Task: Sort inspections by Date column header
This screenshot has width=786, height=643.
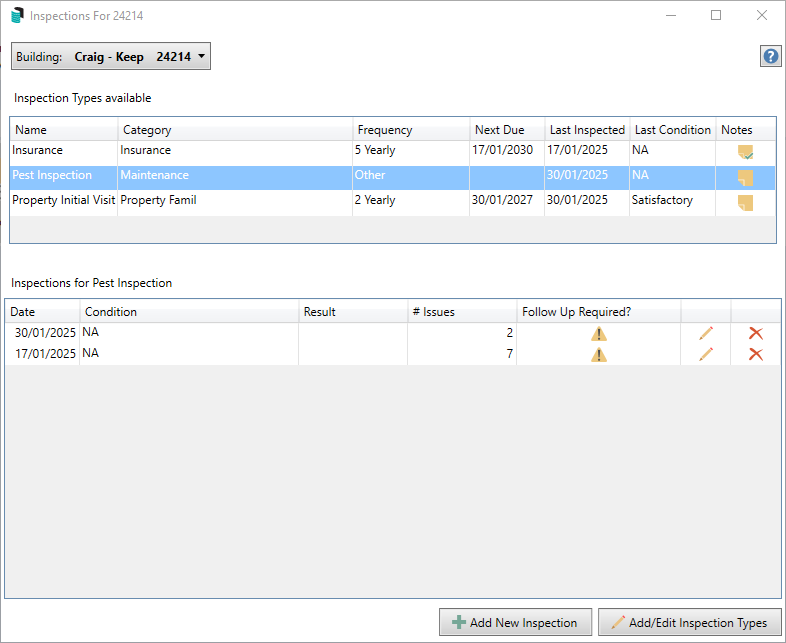Action: [x=43, y=312]
